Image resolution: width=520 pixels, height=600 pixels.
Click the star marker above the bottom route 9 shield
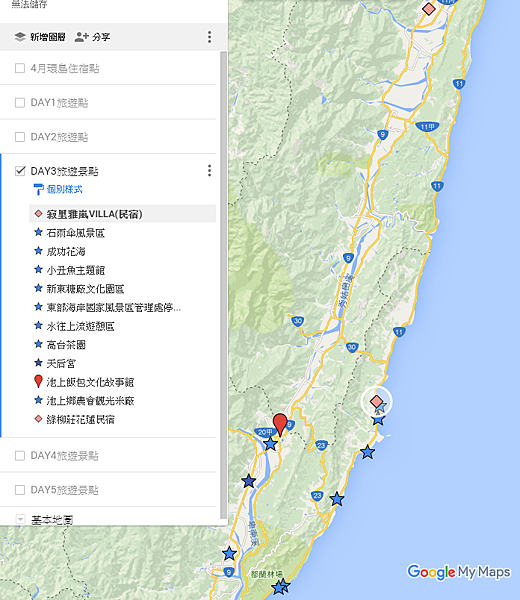(x=229, y=553)
